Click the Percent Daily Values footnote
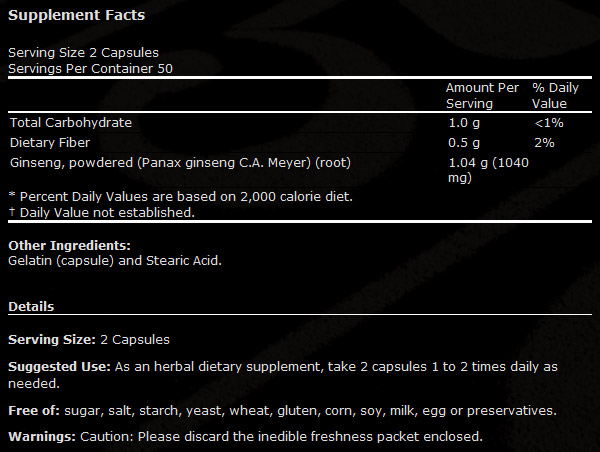The height and width of the screenshot is (452, 600). point(181,196)
